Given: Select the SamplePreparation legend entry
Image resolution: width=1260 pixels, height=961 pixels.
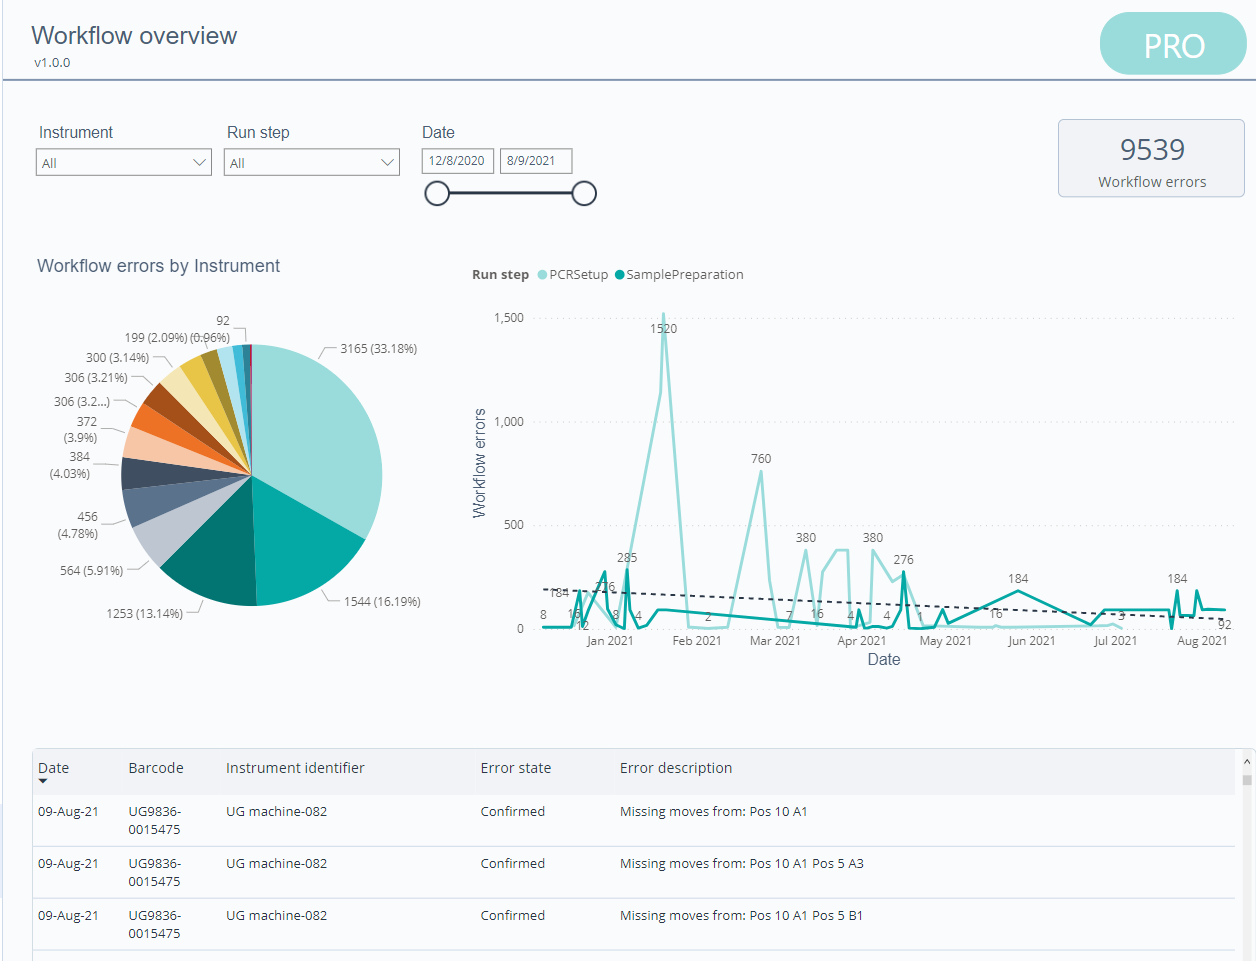Looking at the screenshot, I should (x=679, y=274).
